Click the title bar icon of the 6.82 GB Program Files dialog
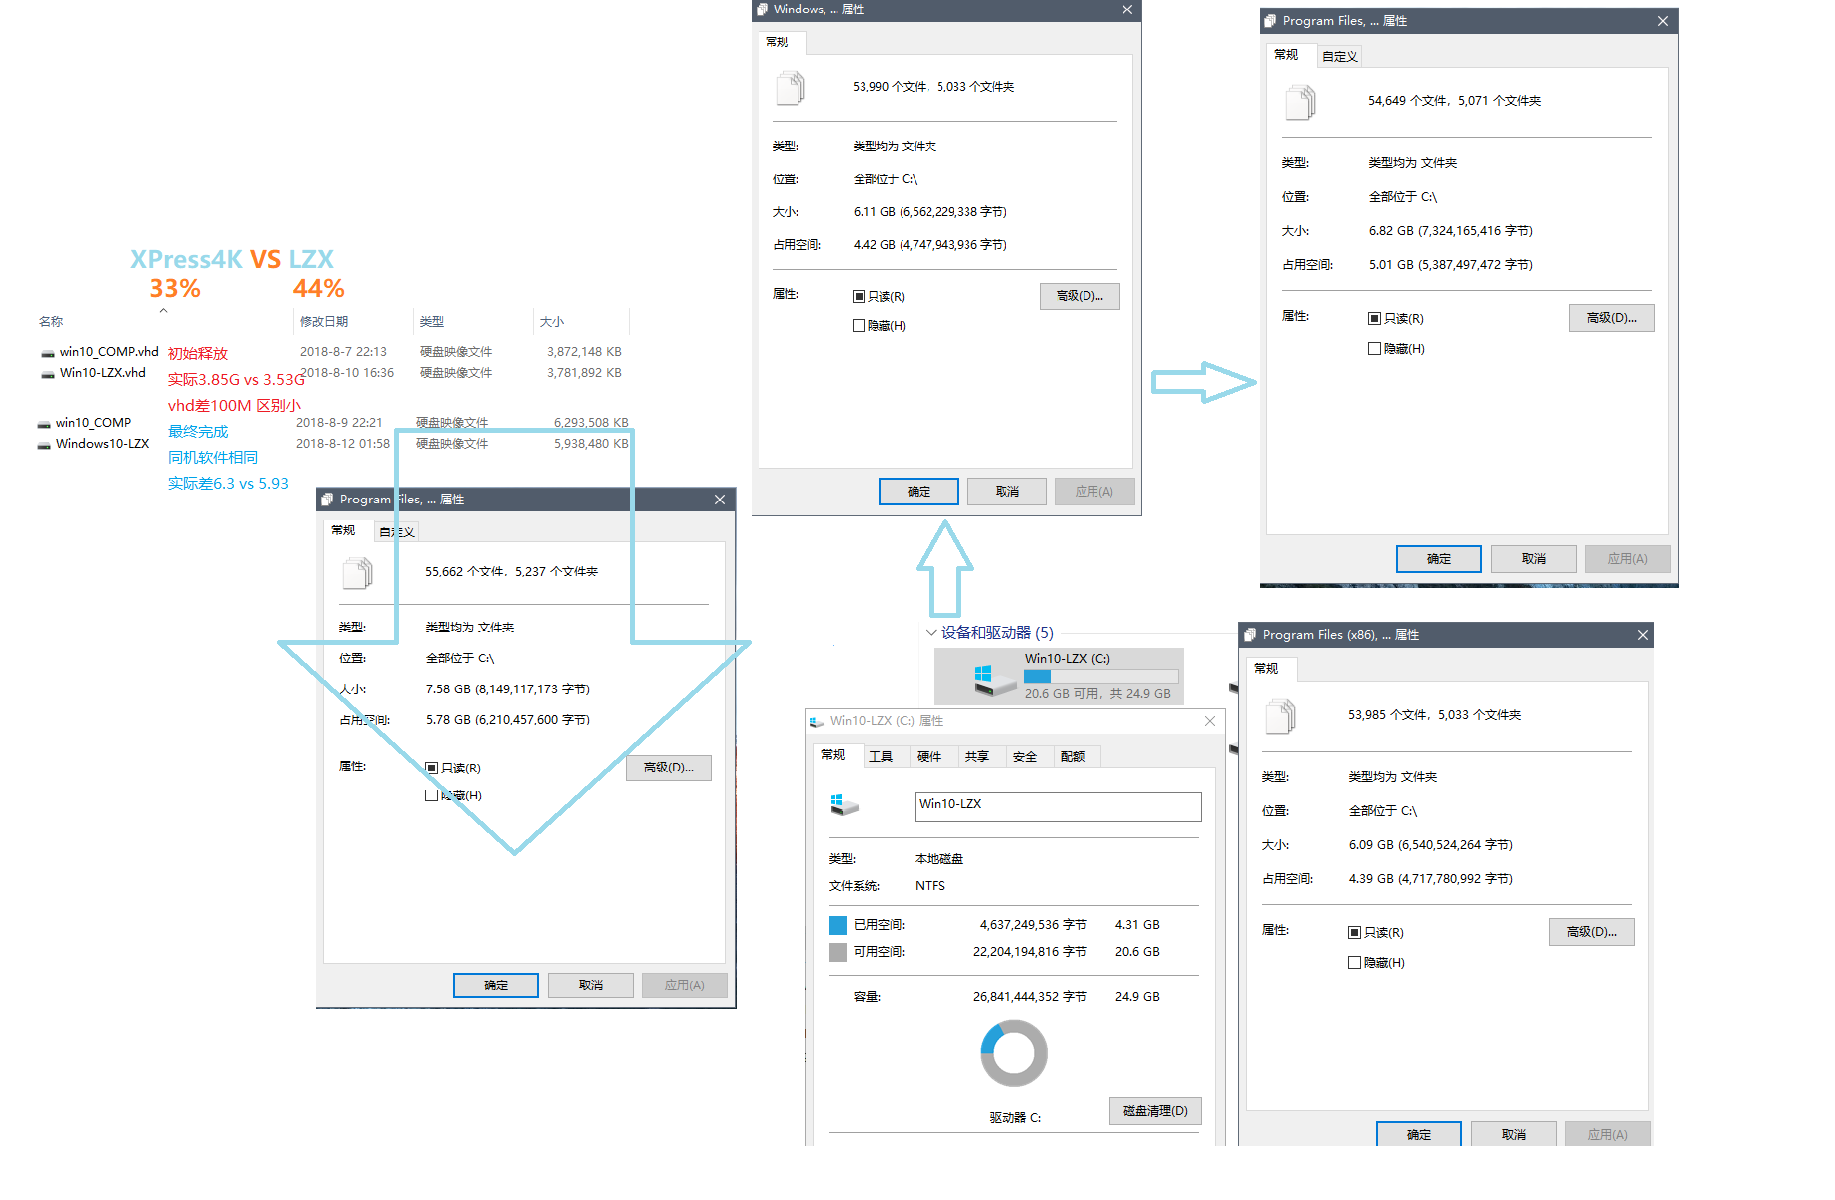The width and height of the screenshot is (1835, 1200). (1271, 21)
